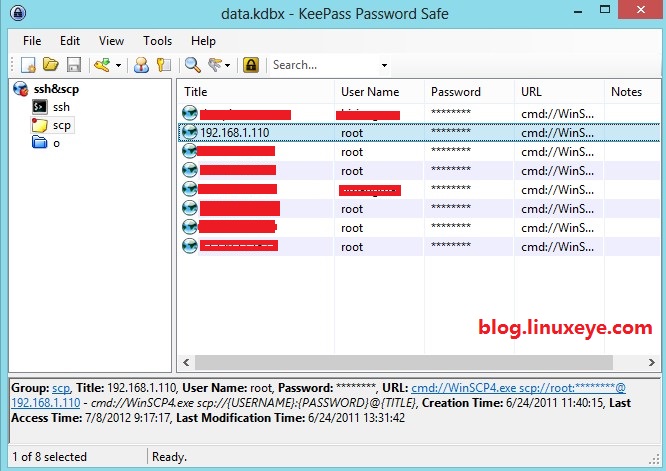
Task: Click the ssh terminal icon
Action: [40, 107]
